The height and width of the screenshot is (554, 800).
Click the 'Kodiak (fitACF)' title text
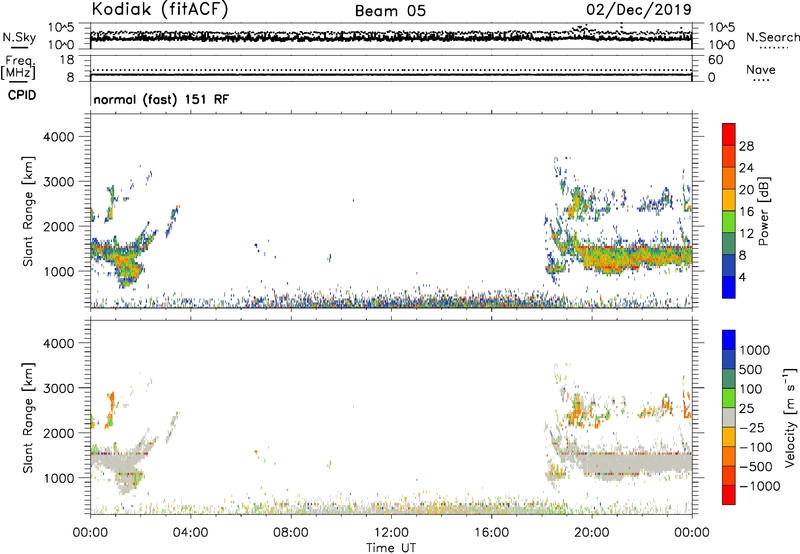pyautogui.click(x=160, y=10)
